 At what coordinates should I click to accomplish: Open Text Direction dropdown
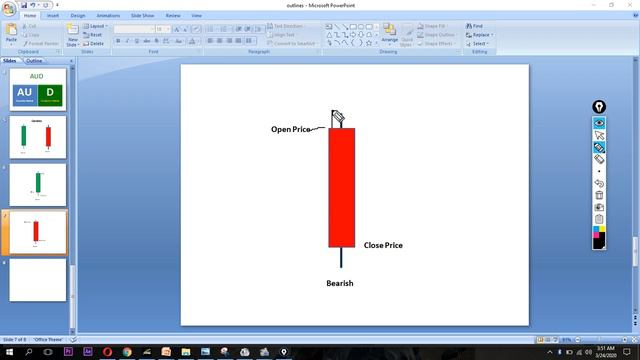pos(286,26)
